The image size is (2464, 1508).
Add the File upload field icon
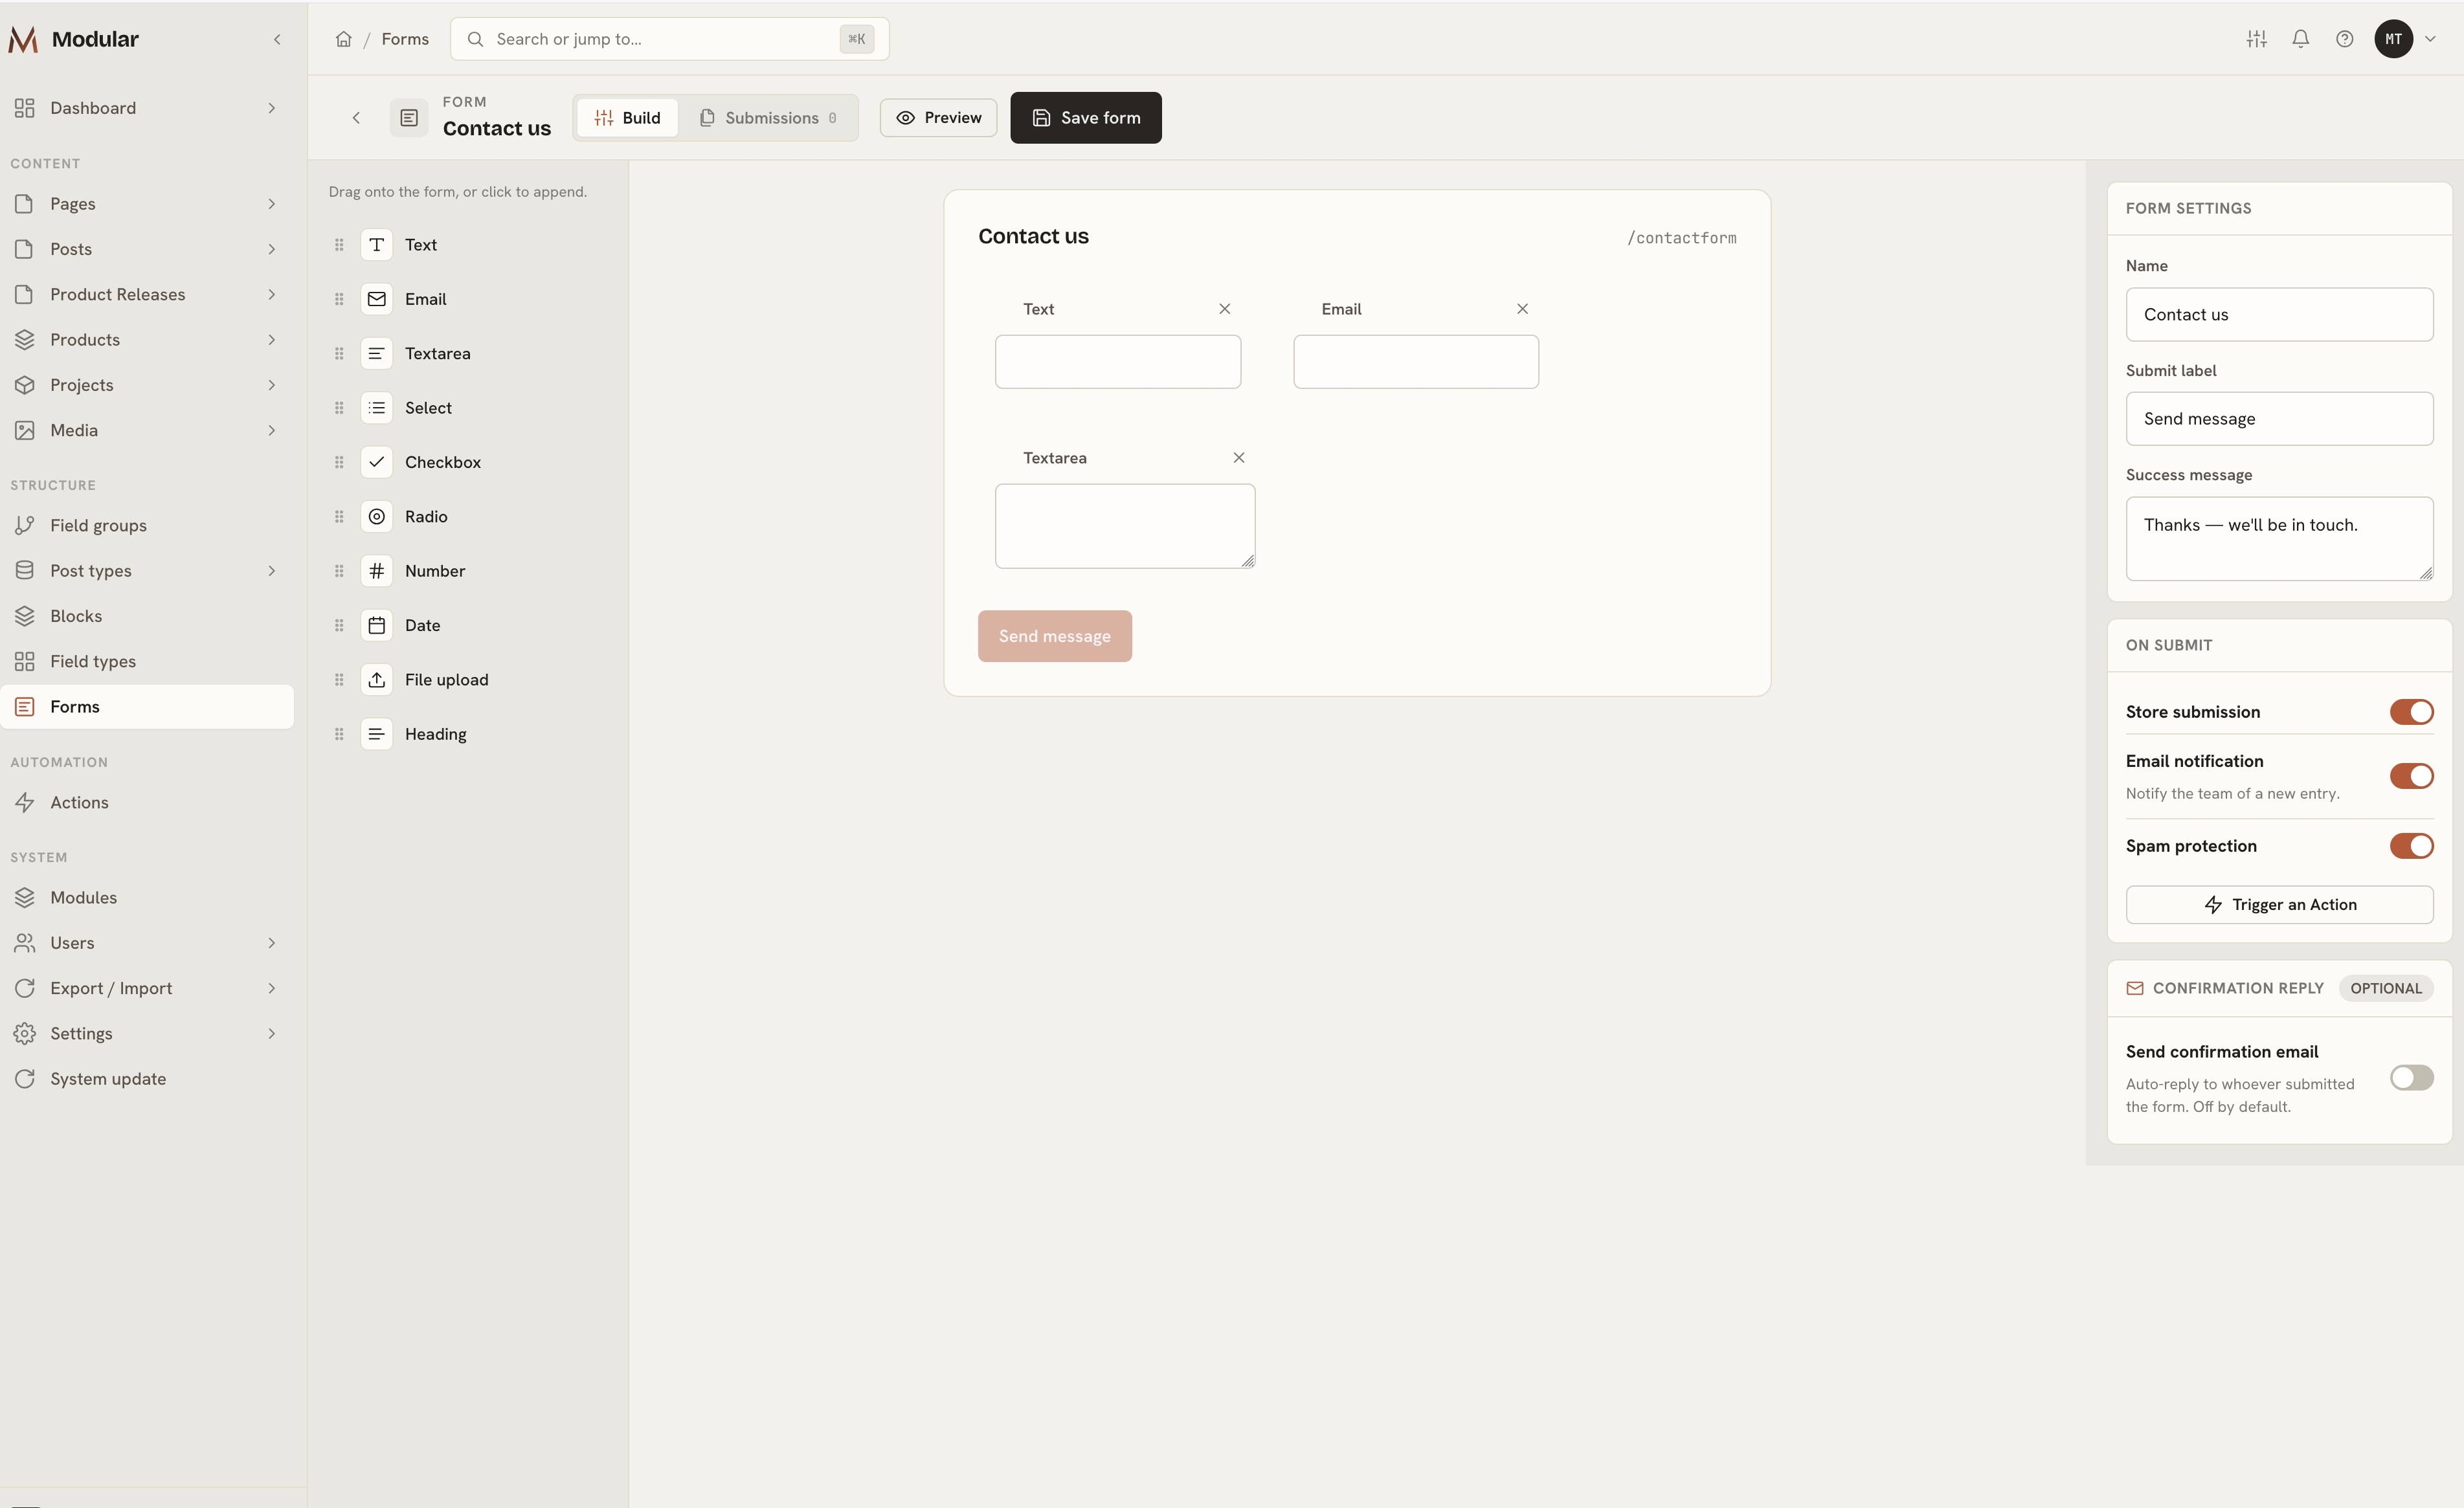point(376,679)
